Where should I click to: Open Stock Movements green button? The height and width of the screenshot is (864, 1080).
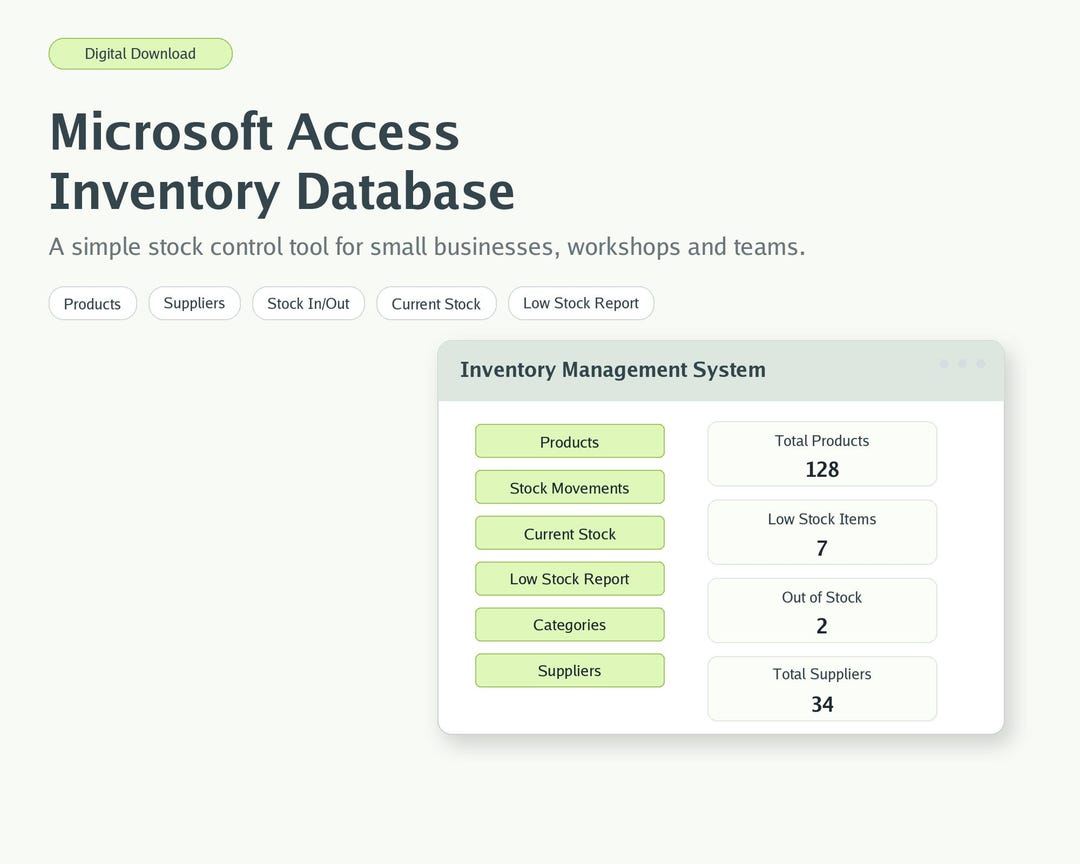tap(570, 488)
